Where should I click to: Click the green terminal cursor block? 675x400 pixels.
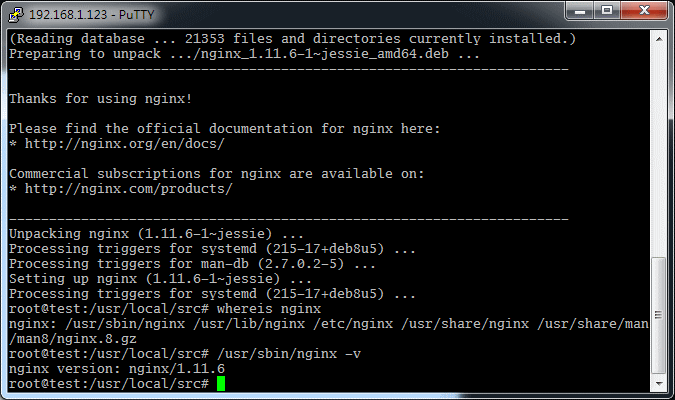click(221, 383)
